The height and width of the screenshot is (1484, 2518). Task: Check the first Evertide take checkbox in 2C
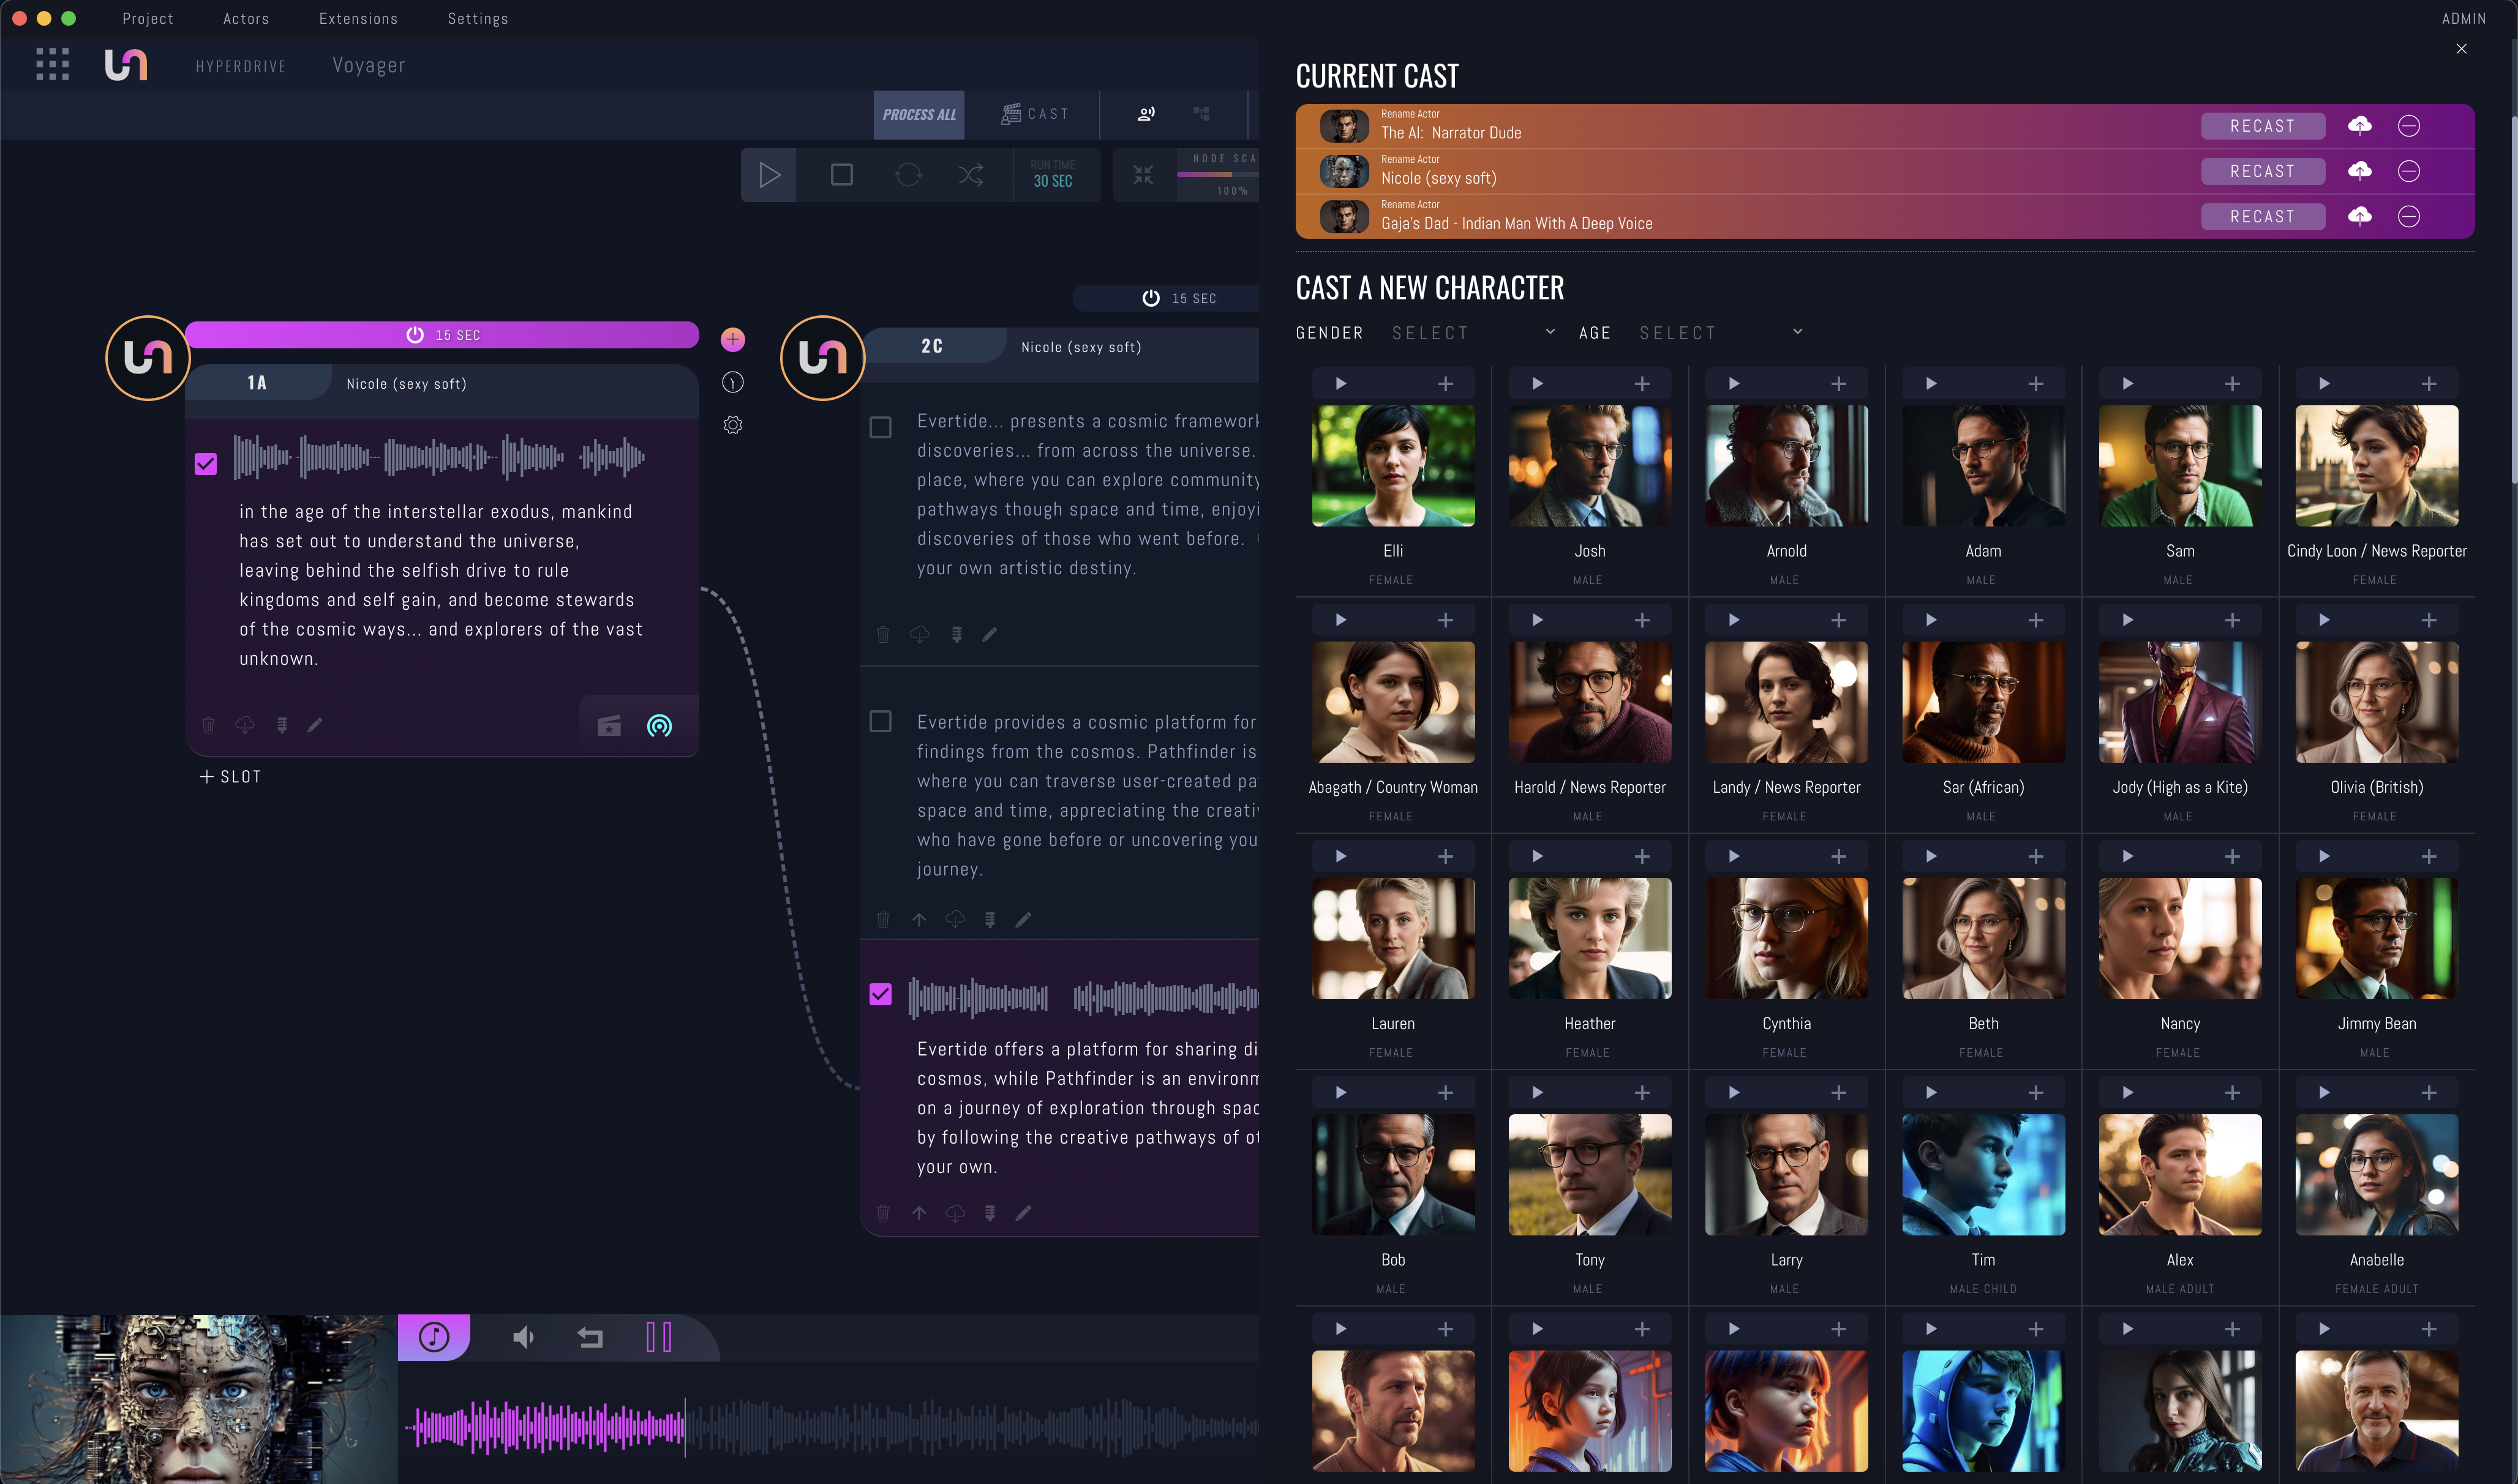coord(880,428)
